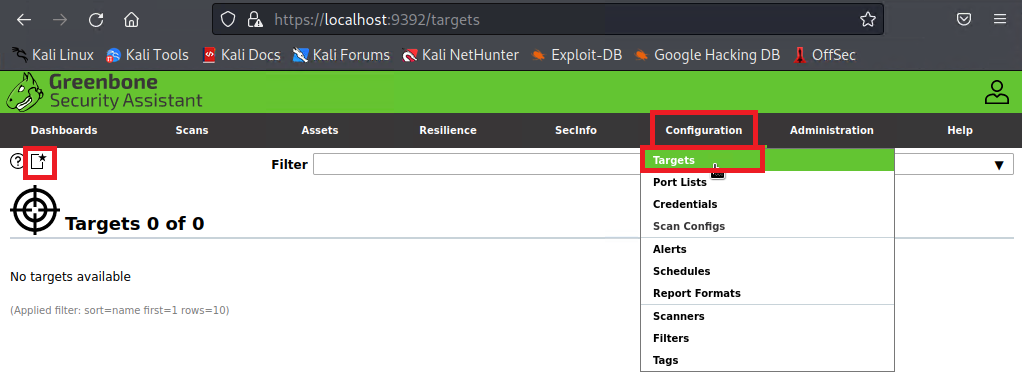Screen dimensions: 1022x381
Task: Open the Kali Docs bookmark
Action: click(241, 55)
